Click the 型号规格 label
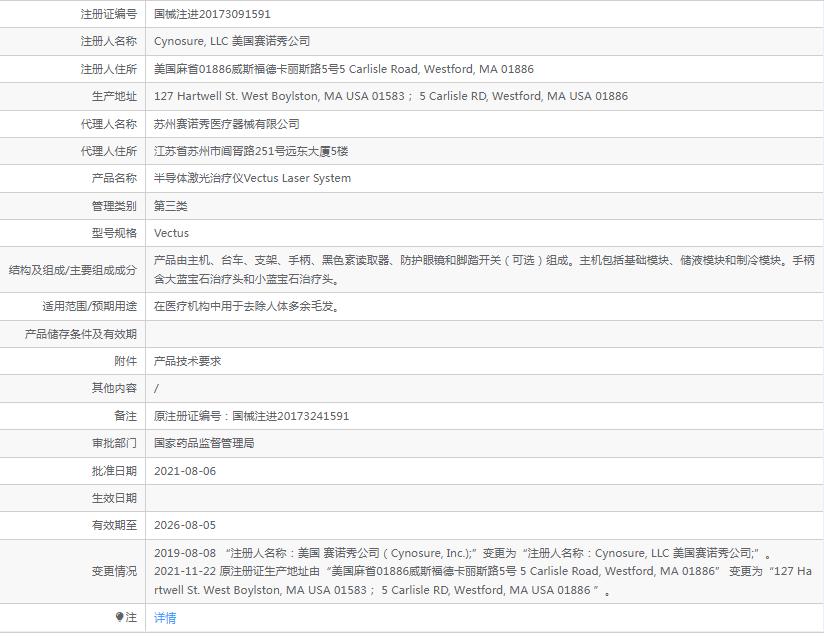 [115, 233]
